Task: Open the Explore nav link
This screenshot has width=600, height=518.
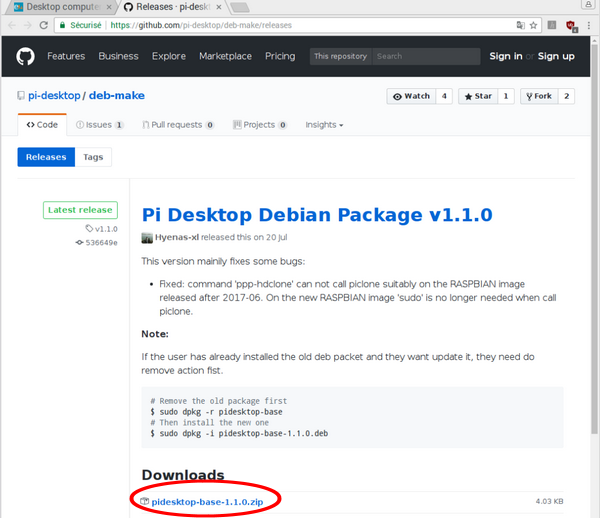Action: pyautogui.click(x=169, y=56)
